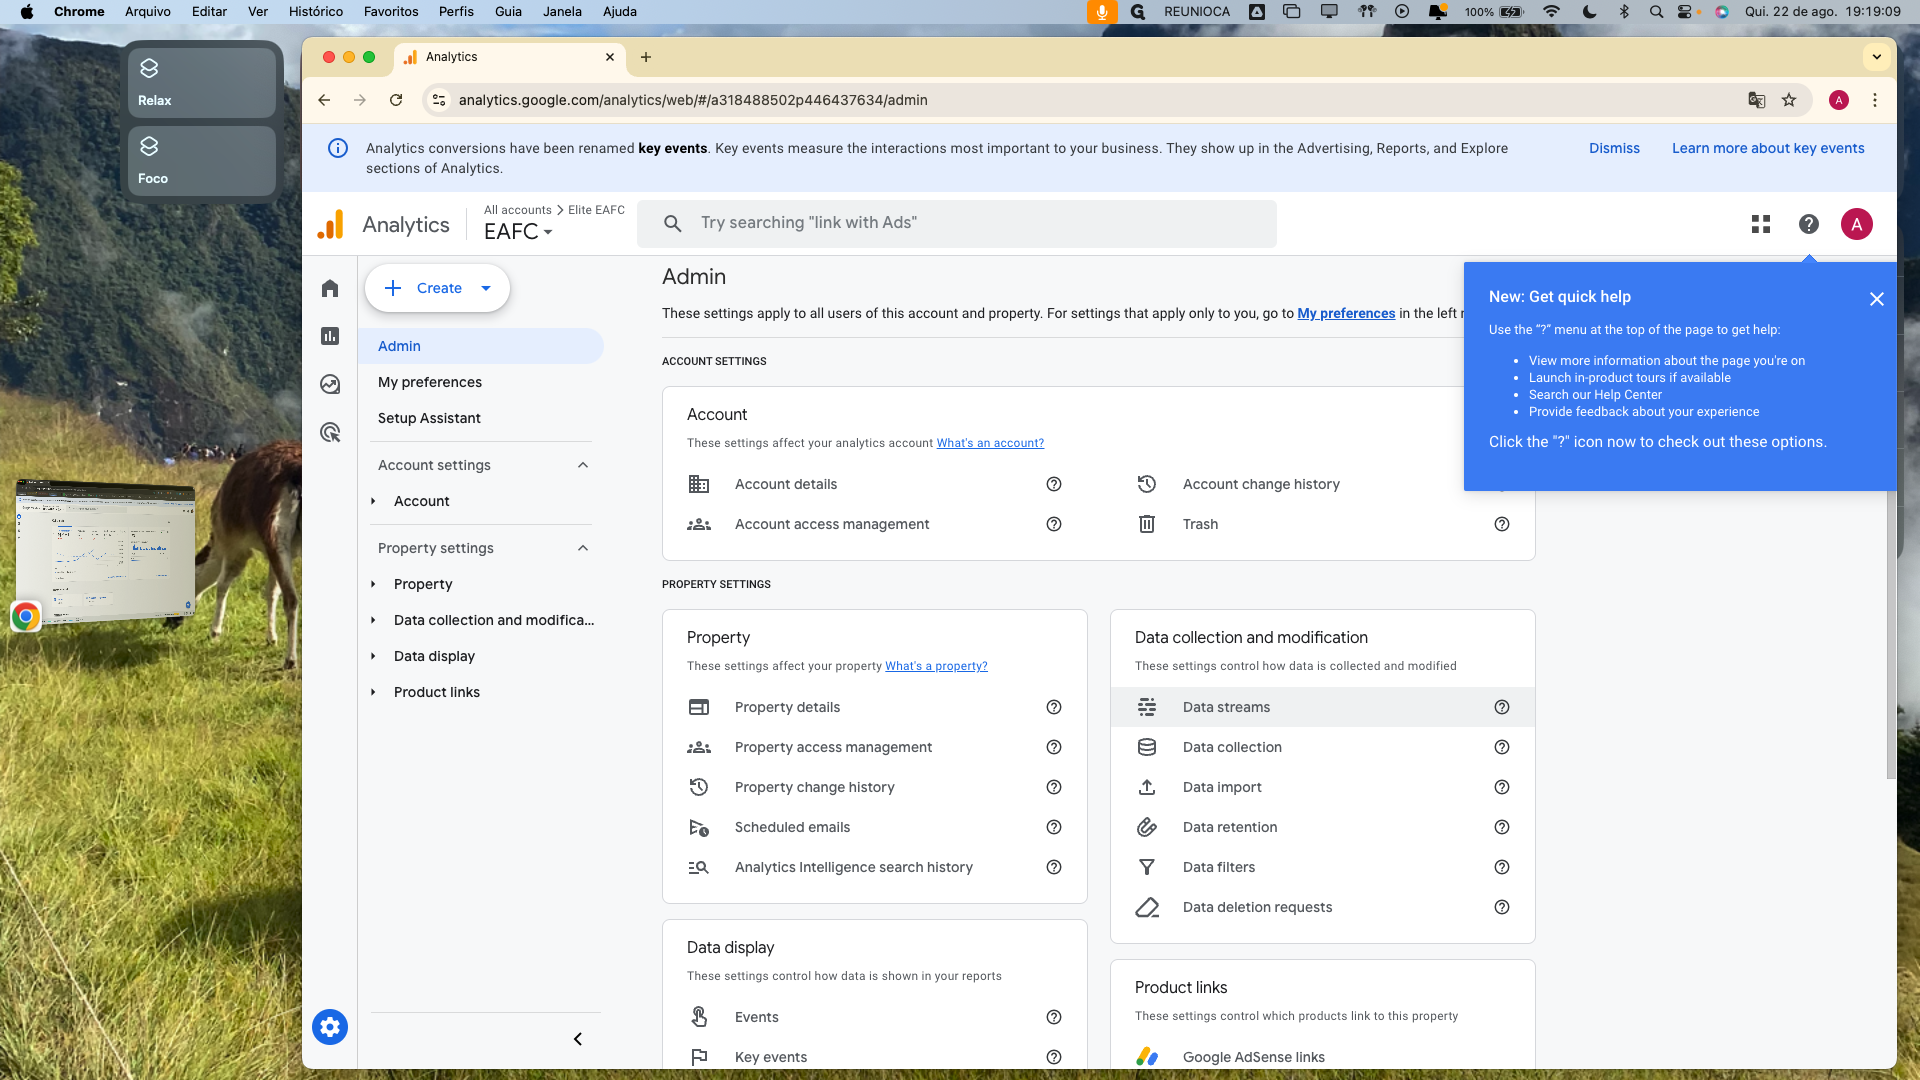
Task: Open the What's a property? link
Action: point(936,666)
